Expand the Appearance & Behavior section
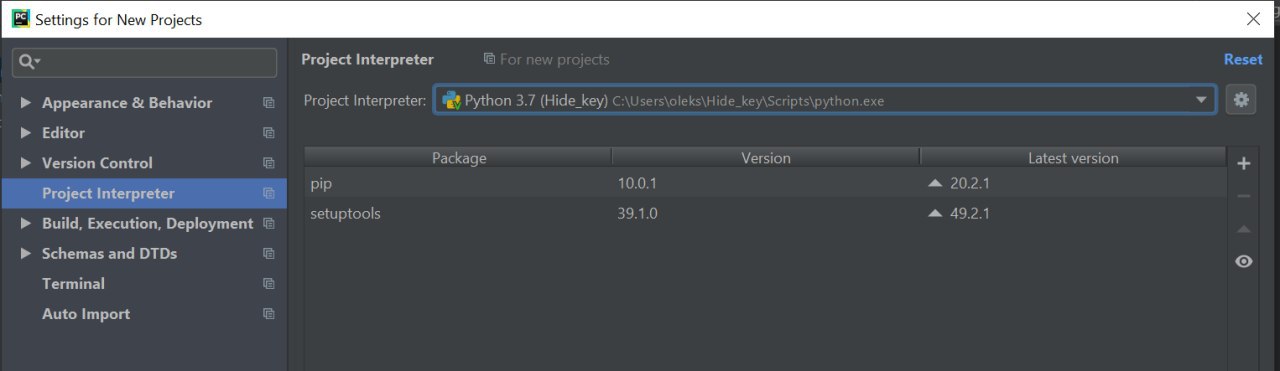This screenshot has width=1280, height=371. (25, 103)
